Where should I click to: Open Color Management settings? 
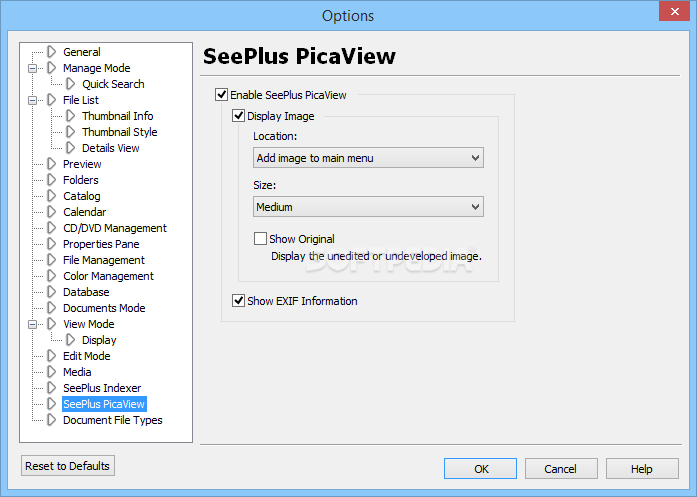[x=108, y=276]
